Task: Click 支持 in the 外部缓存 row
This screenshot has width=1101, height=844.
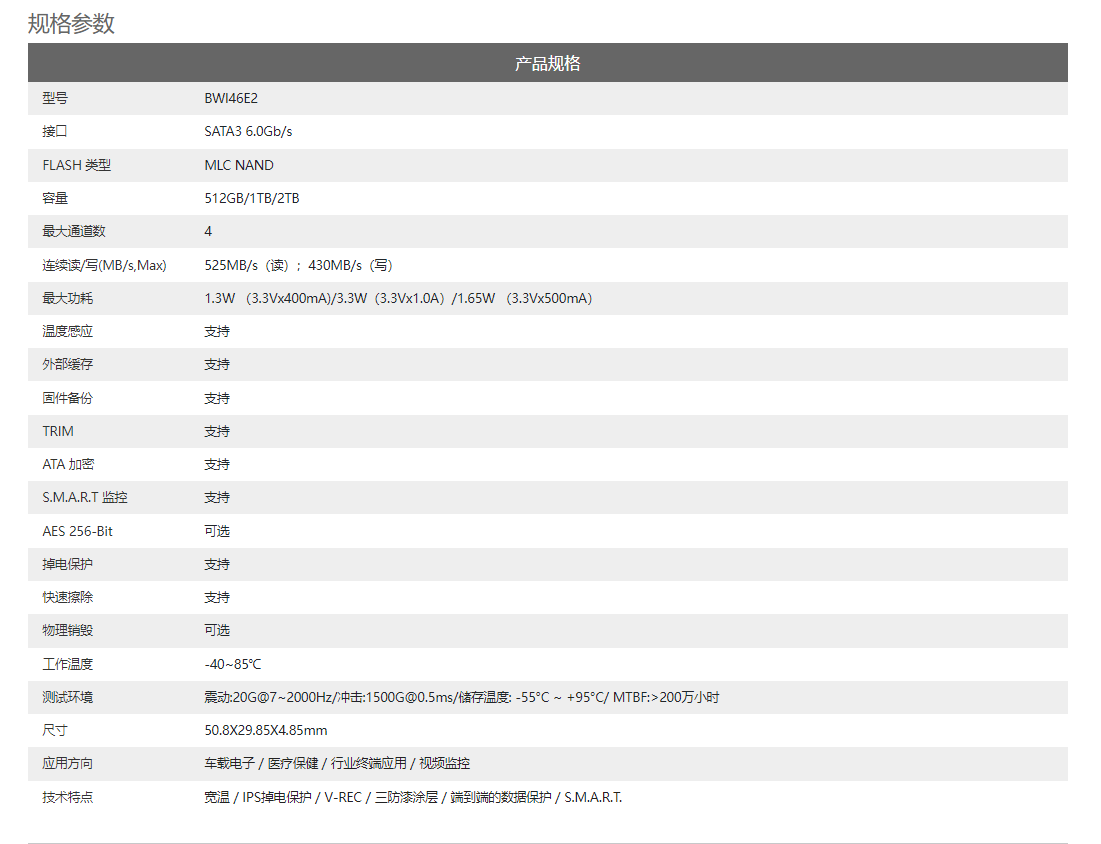Action: pos(217,364)
